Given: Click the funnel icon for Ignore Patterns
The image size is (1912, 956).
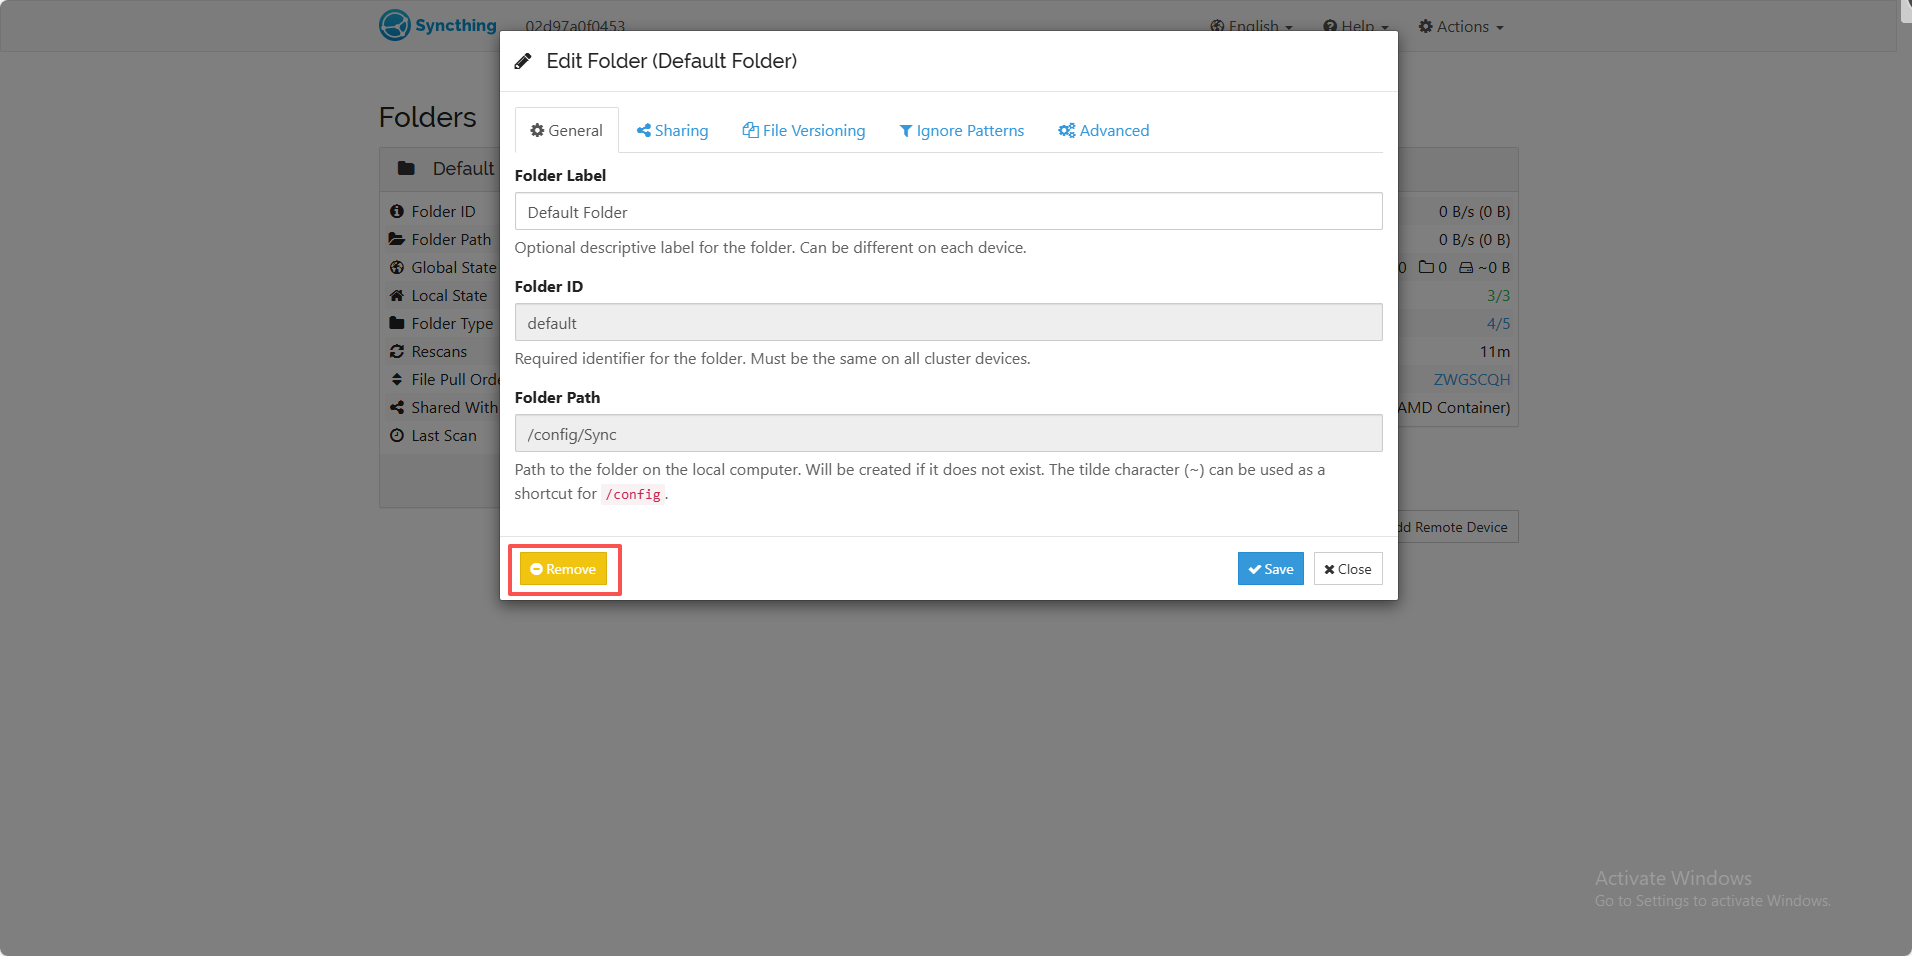Looking at the screenshot, I should point(906,131).
